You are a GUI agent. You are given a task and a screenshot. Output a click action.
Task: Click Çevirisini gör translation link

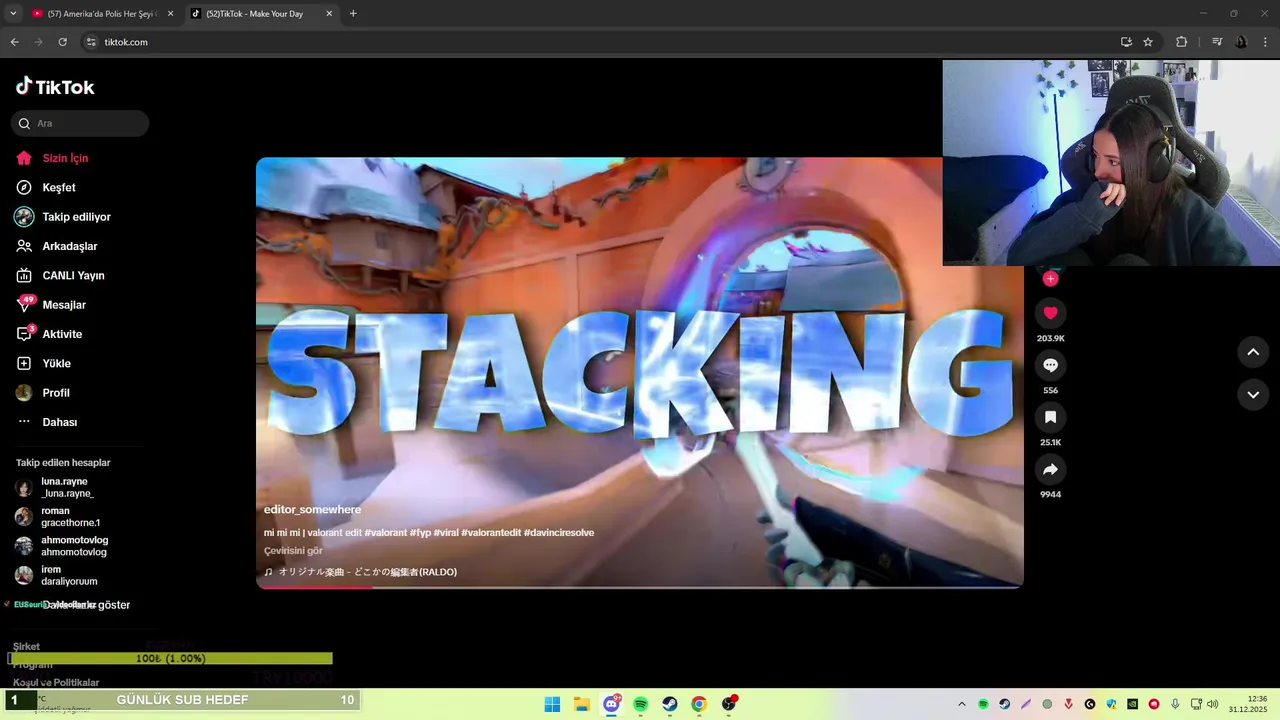[x=293, y=551]
